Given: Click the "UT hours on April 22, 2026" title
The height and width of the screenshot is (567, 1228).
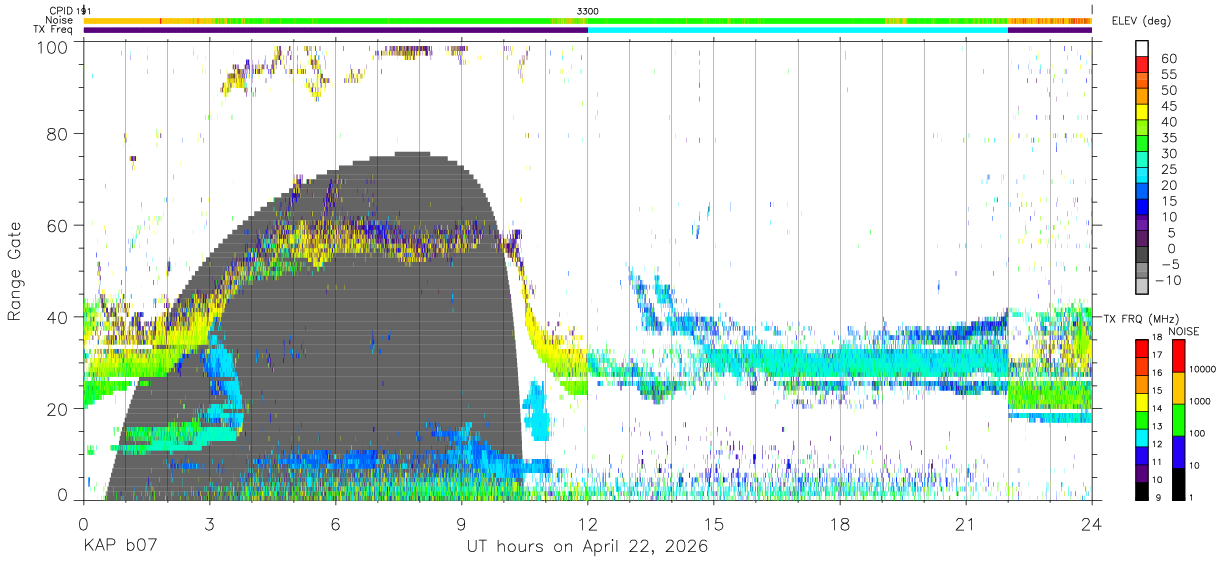Looking at the screenshot, I should [587, 547].
